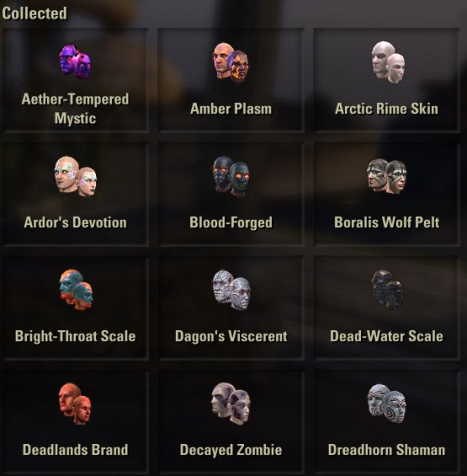The height and width of the screenshot is (476, 467).
Task: Click the Arctic Rime Skin label
Action: click(386, 109)
